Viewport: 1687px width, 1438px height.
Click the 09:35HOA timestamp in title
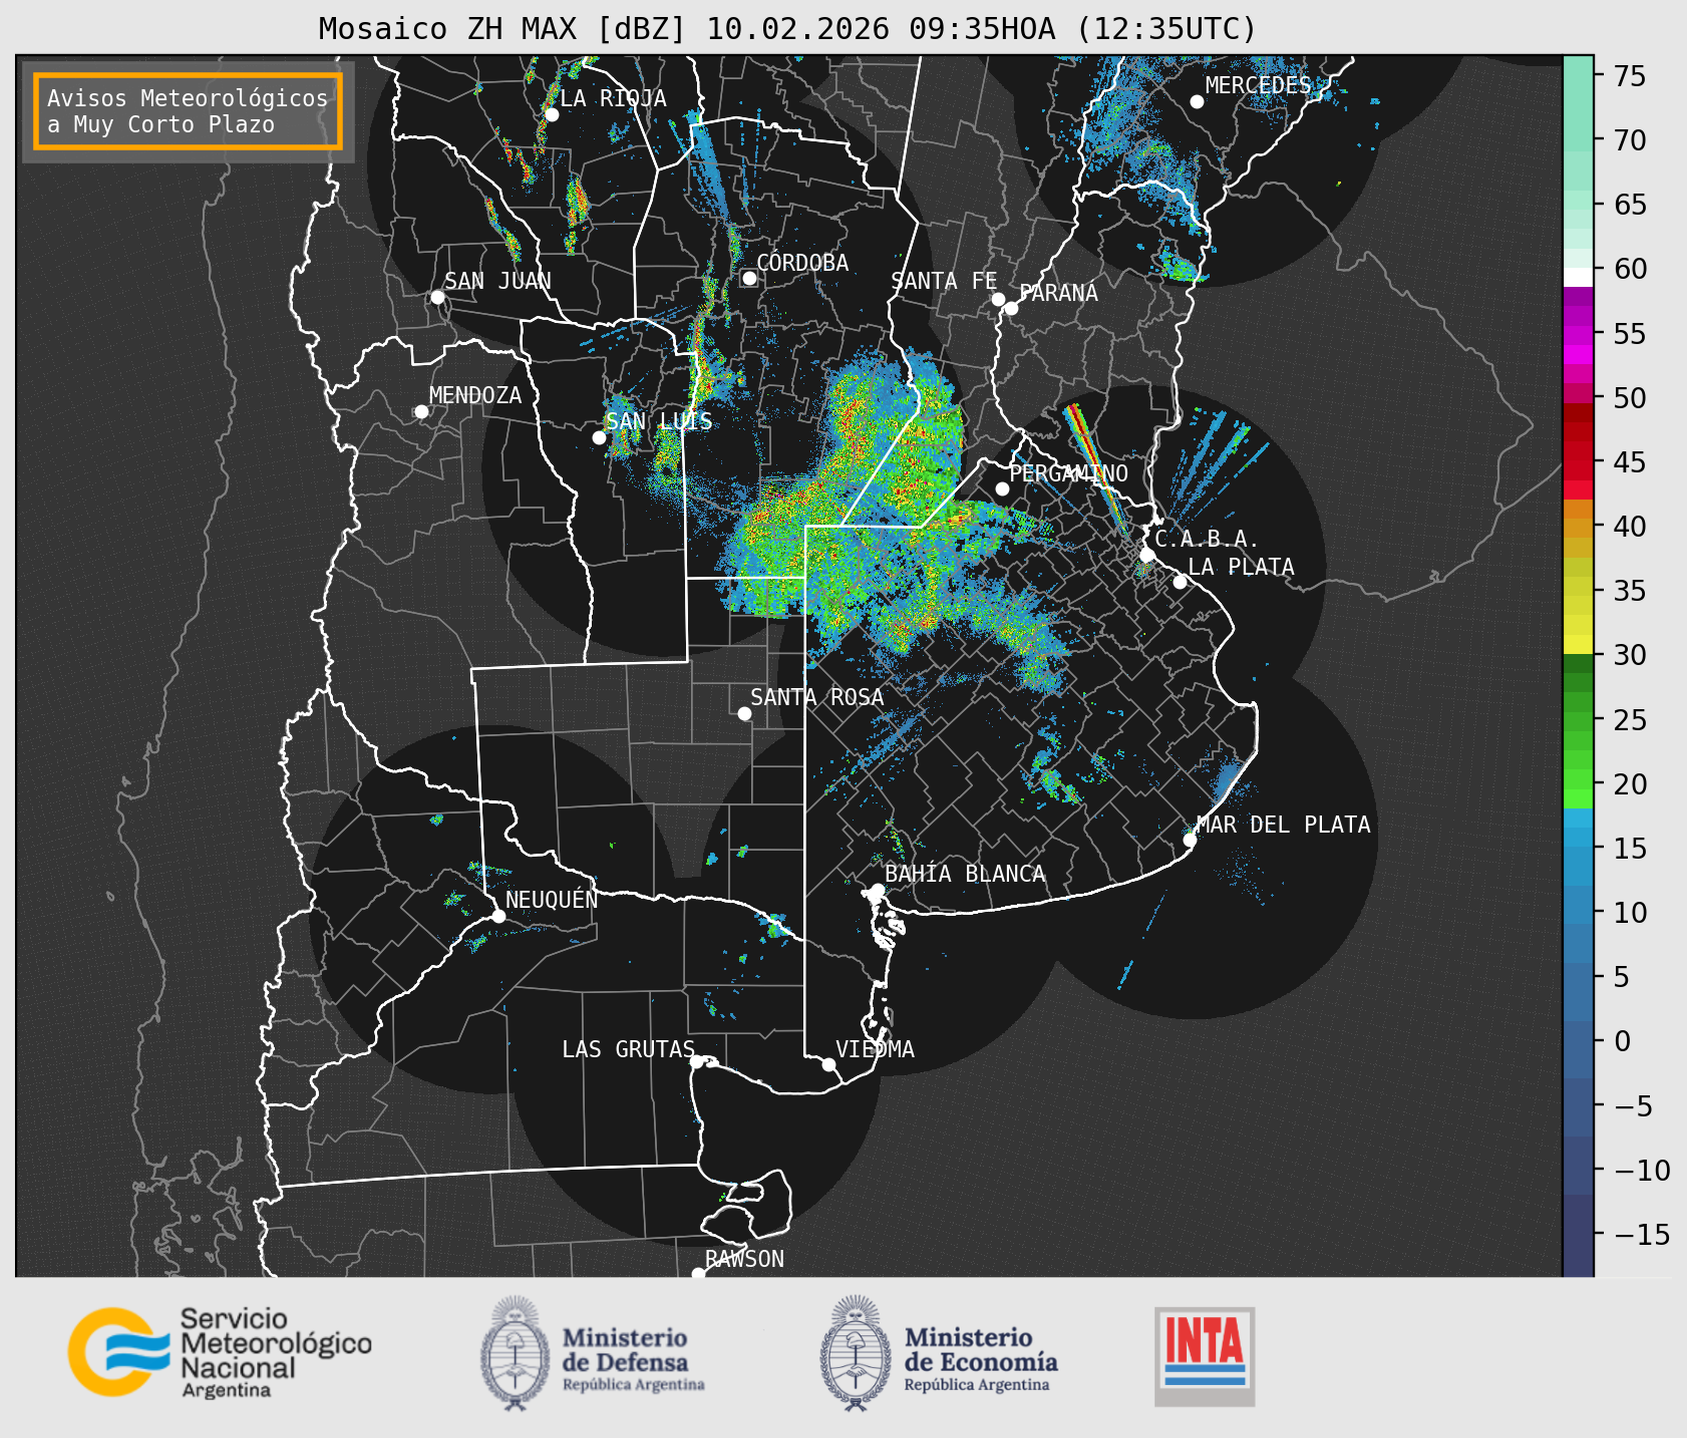coord(982,29)
